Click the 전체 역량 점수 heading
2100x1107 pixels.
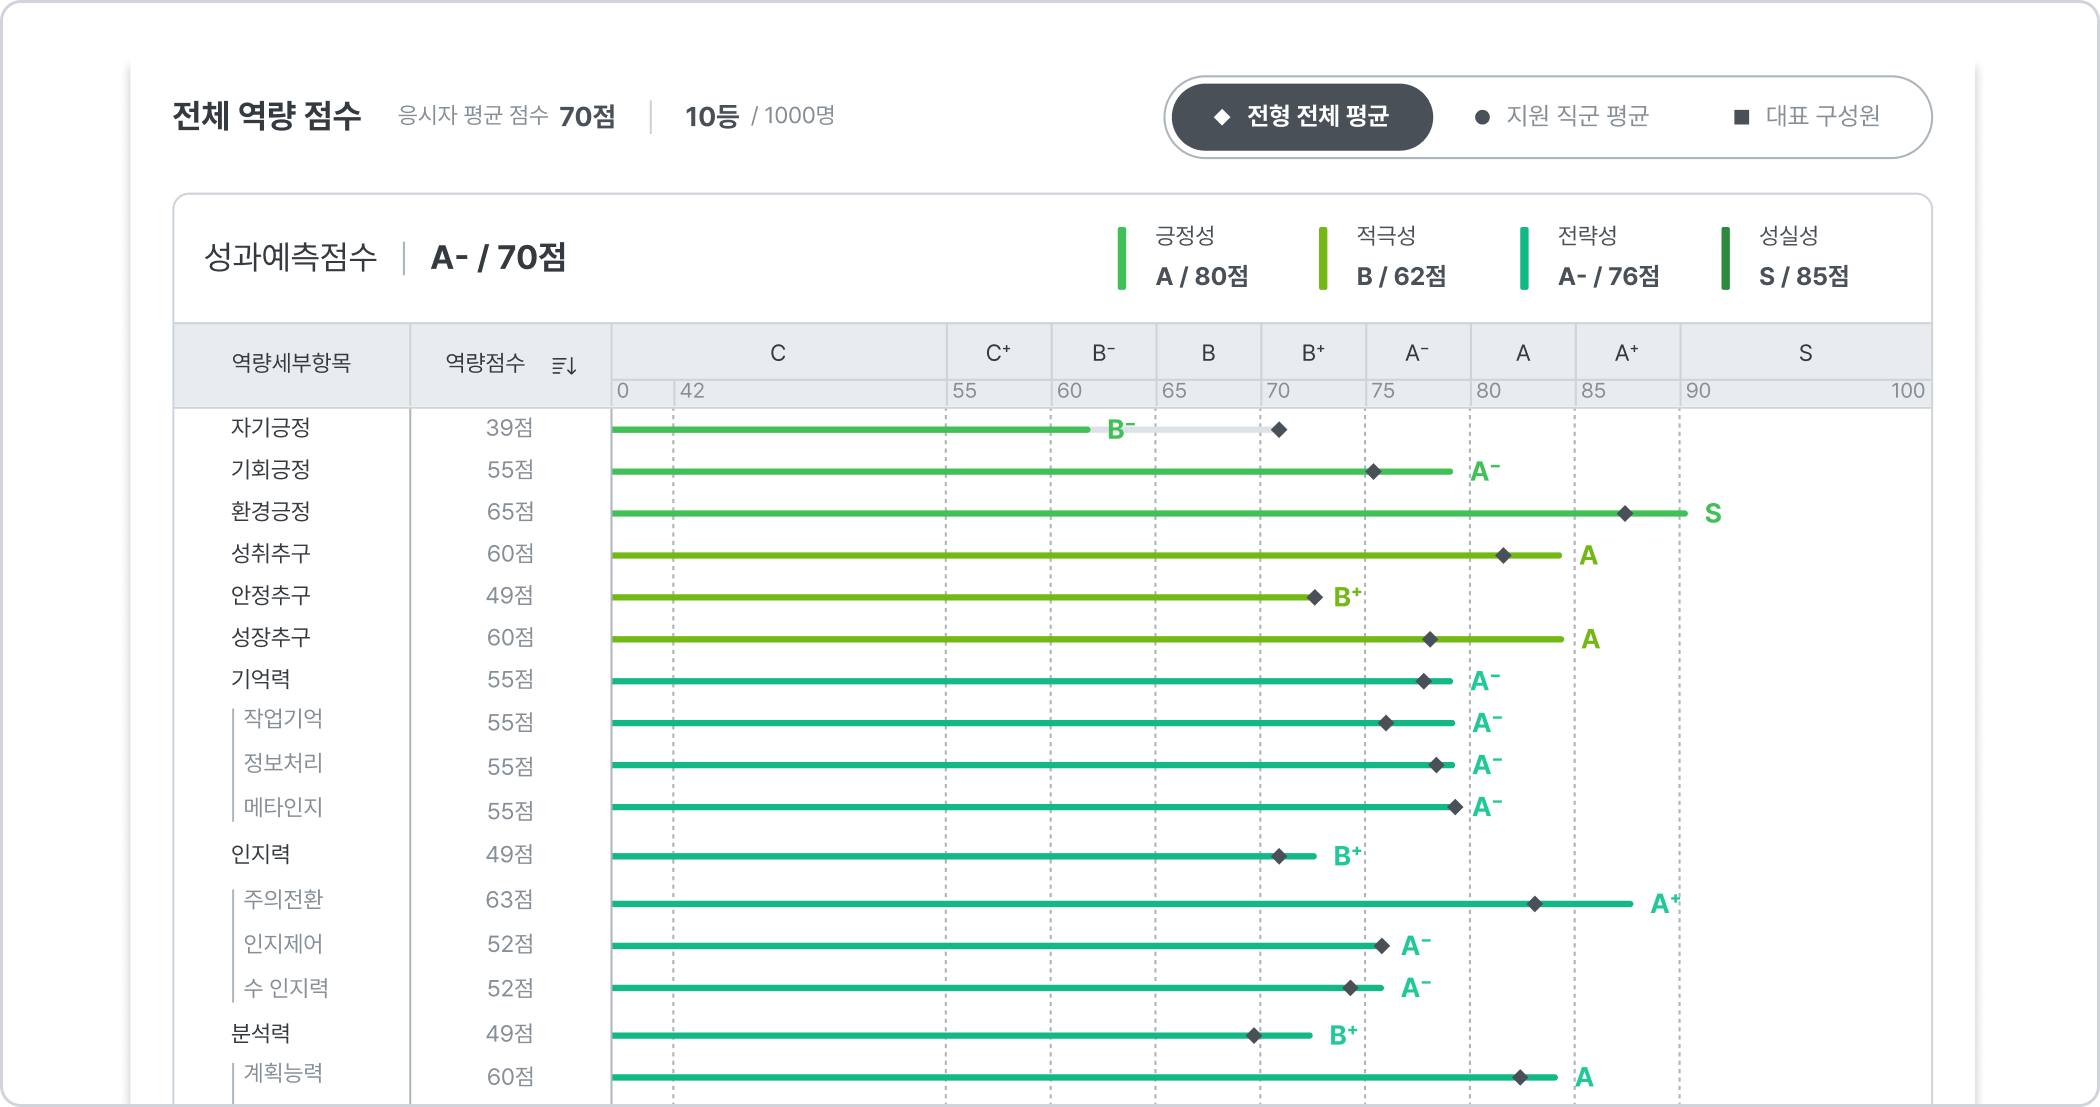tap(266, 116)
